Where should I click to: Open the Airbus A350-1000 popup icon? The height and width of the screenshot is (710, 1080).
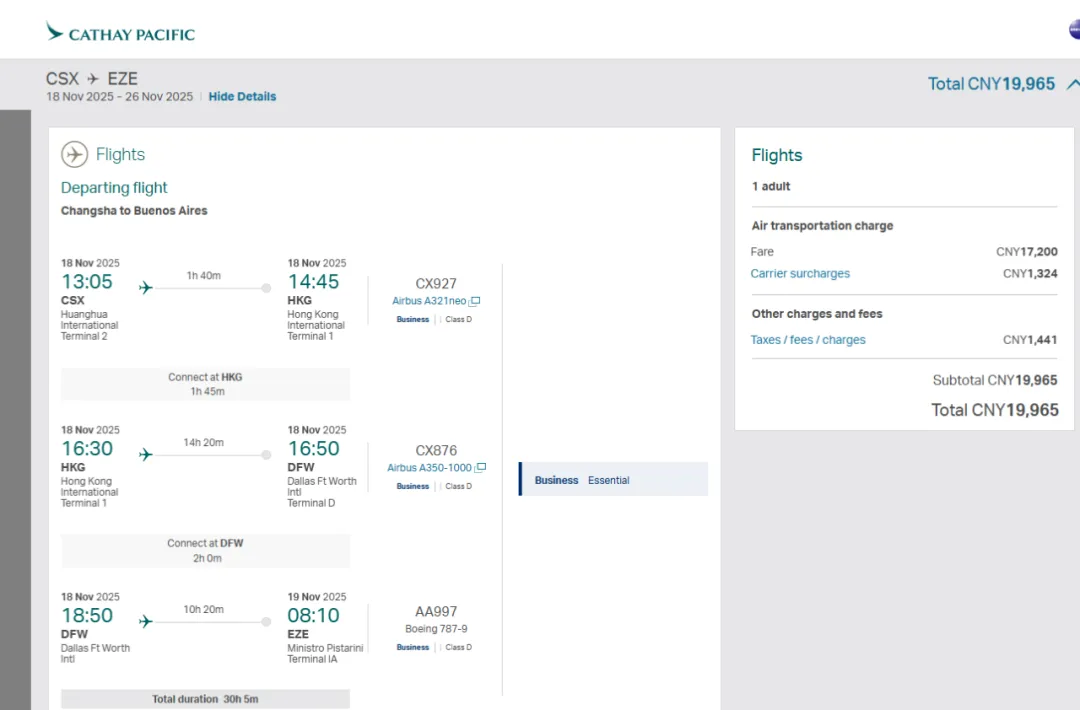pyautogui.click(x=481, y=468)
